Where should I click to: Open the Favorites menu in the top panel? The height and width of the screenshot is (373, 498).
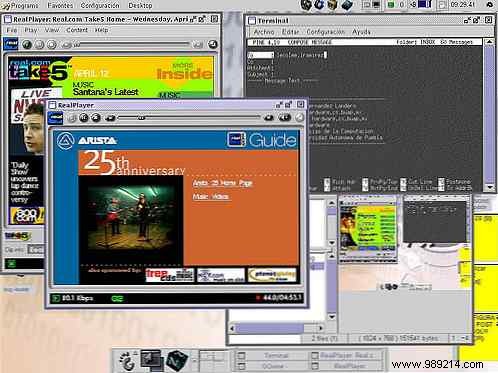[x=60, y=6]
